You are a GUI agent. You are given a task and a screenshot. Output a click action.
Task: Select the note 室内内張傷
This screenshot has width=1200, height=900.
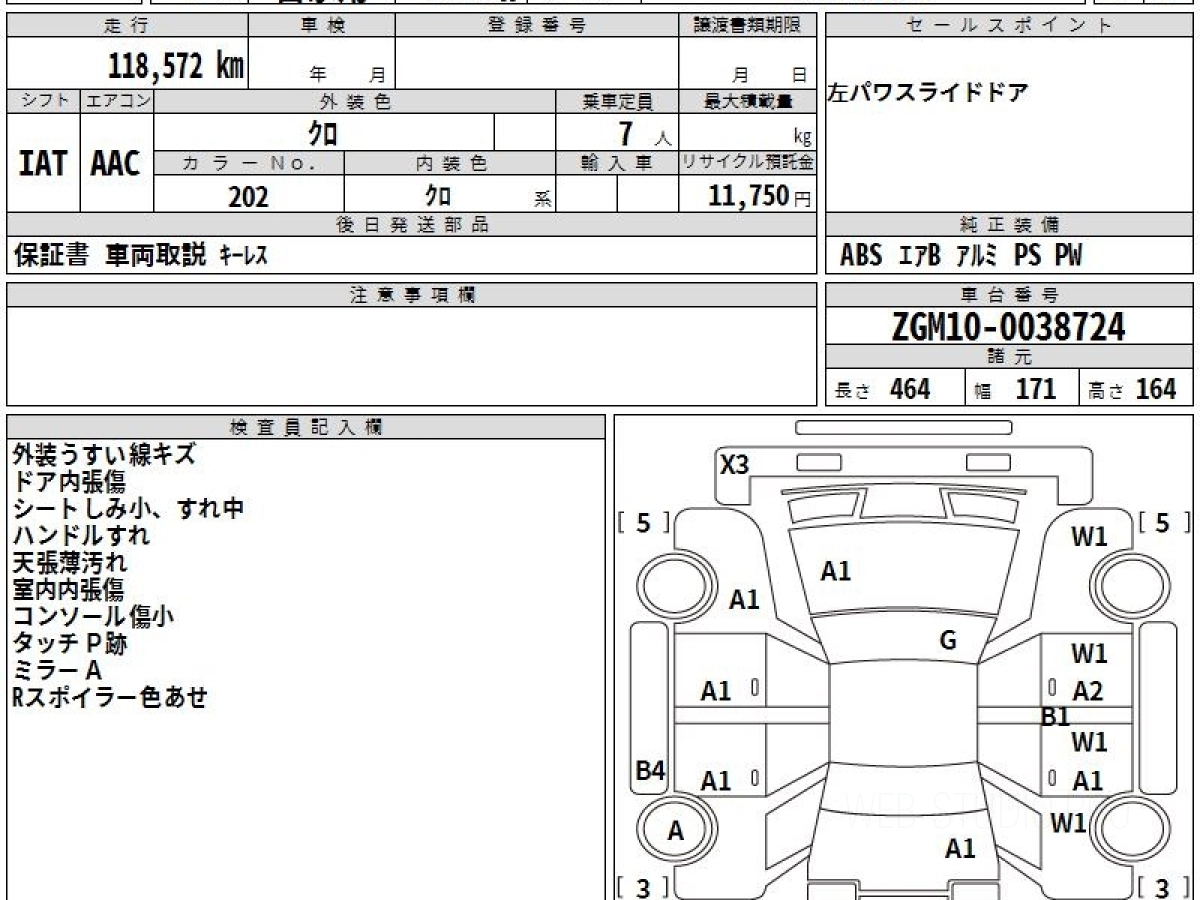(x=69, y=589)
